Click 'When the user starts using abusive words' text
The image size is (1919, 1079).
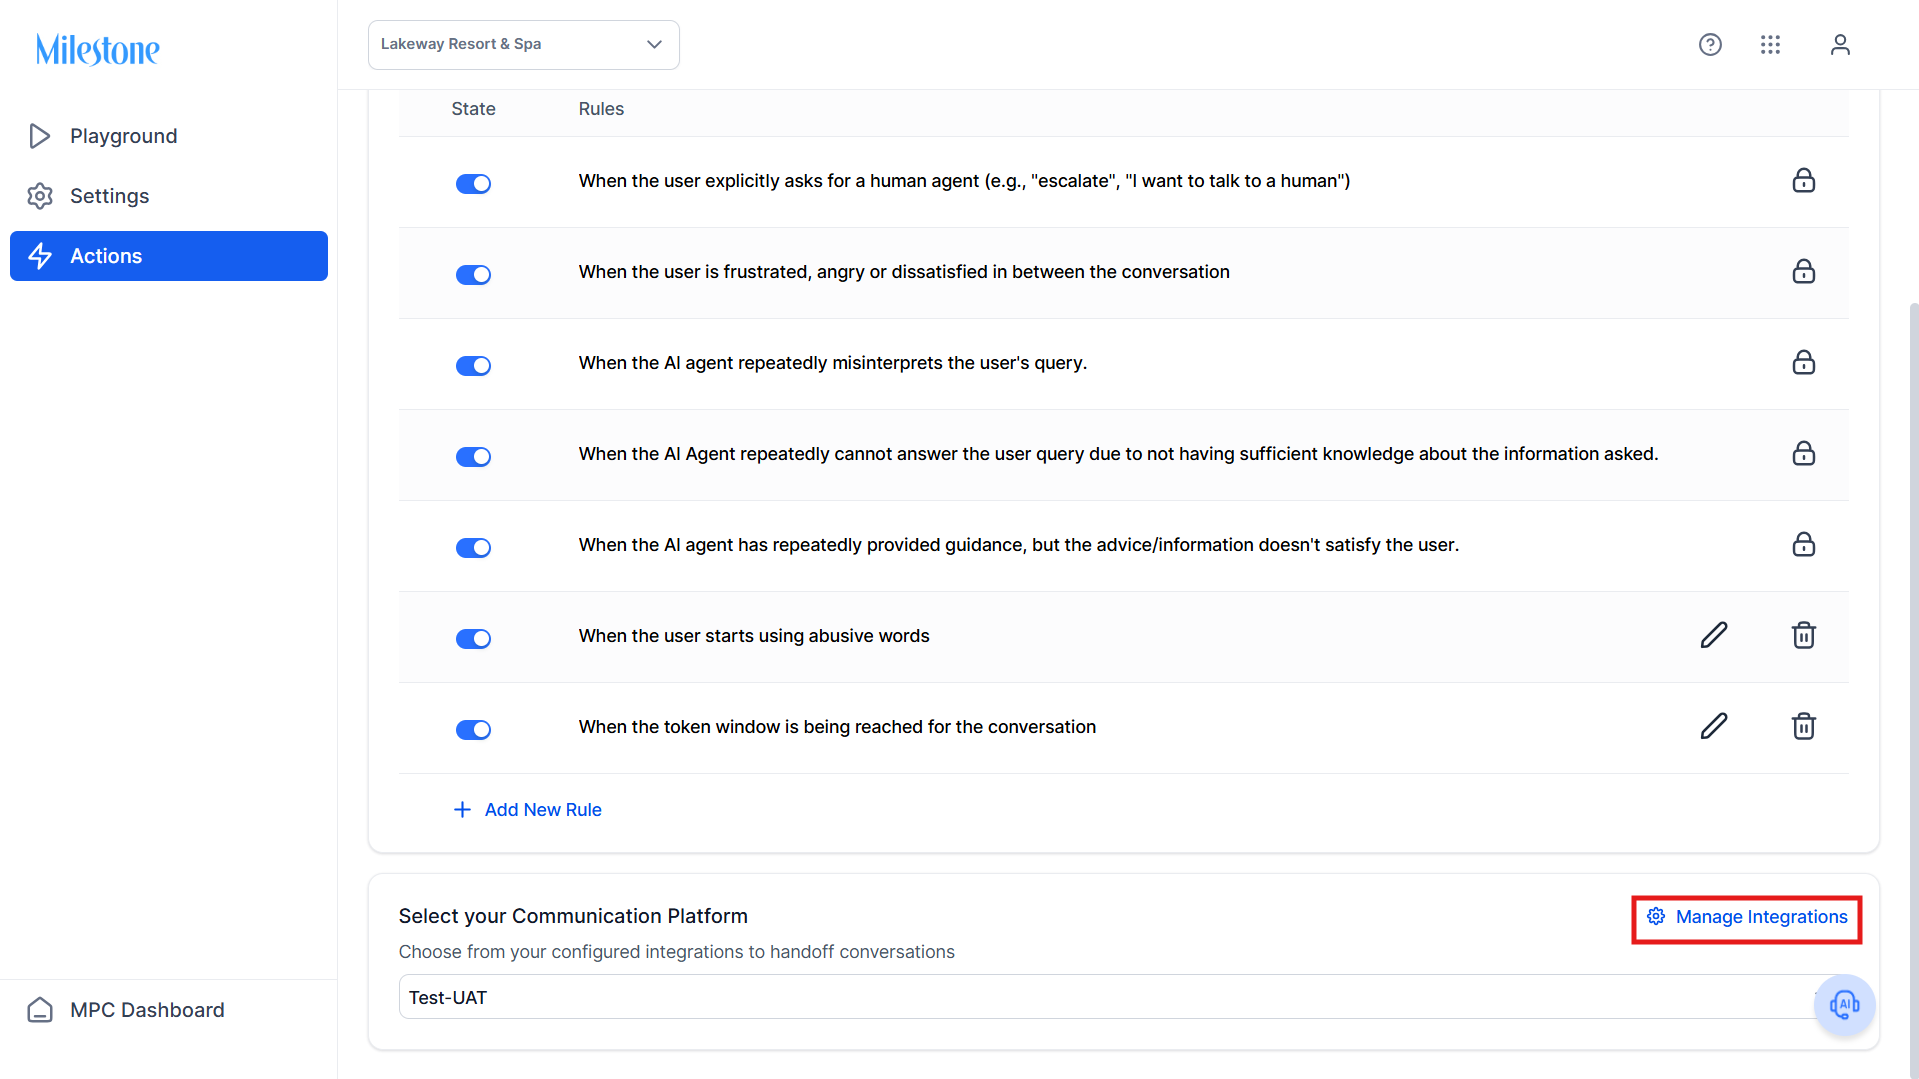(754, 636)
